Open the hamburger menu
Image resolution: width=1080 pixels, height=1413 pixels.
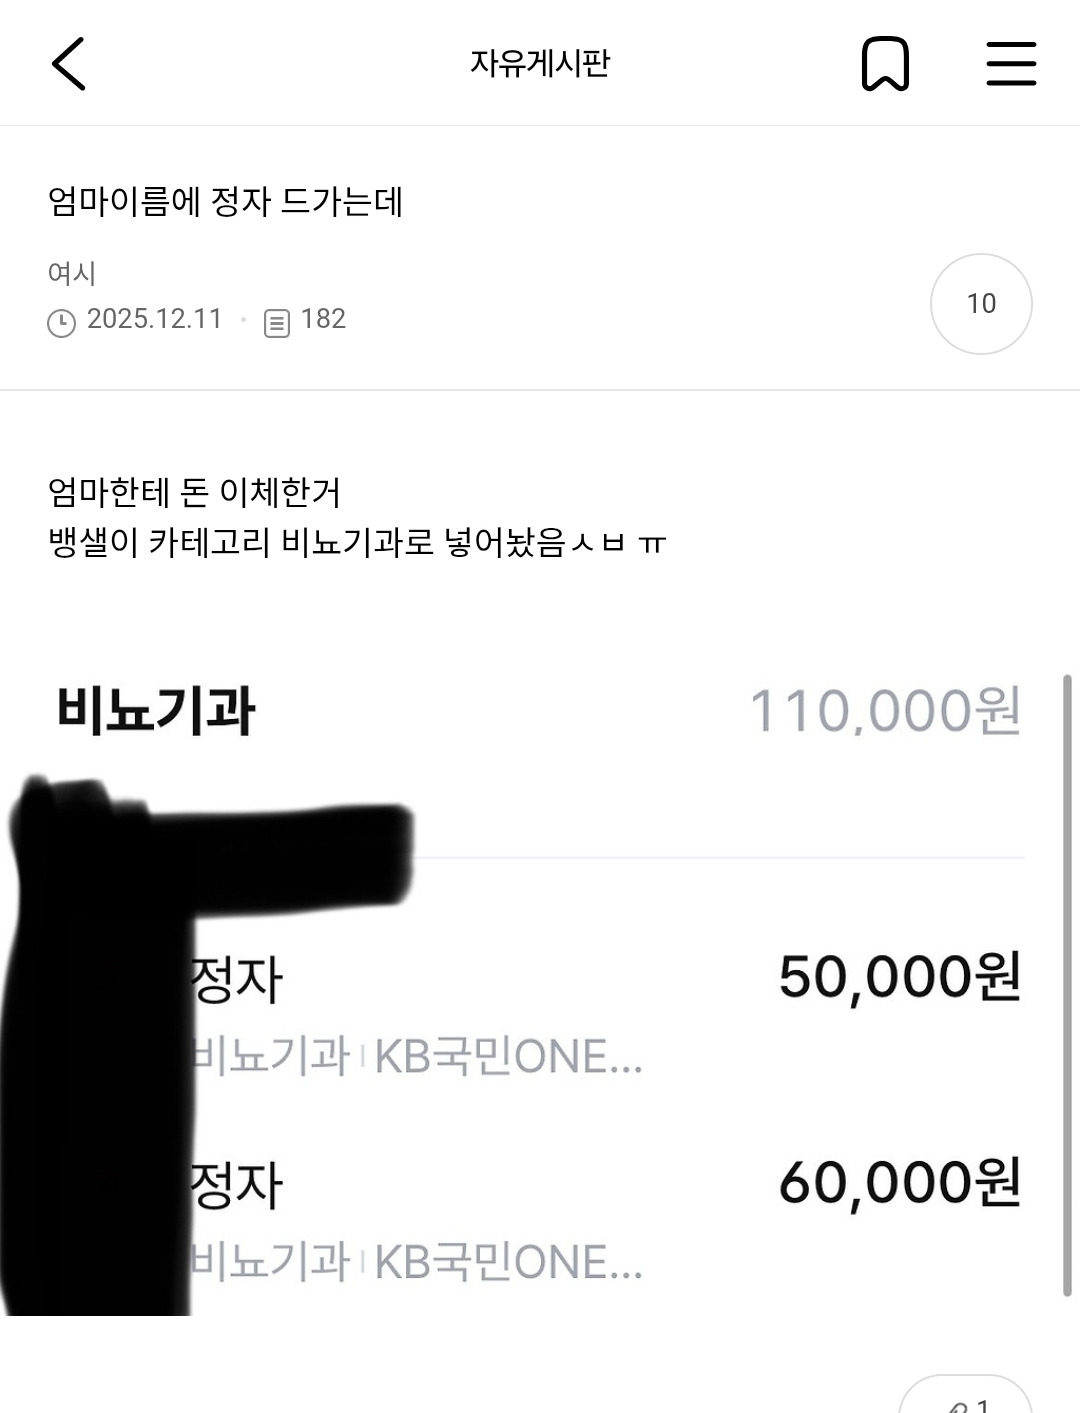tap(1011, 64)
